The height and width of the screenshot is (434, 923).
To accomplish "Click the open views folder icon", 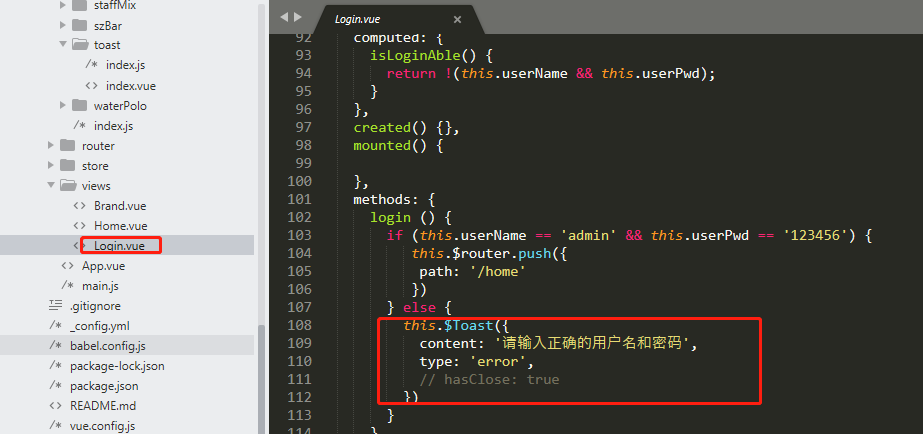I will pyautogui.click(x=68, y=185).
